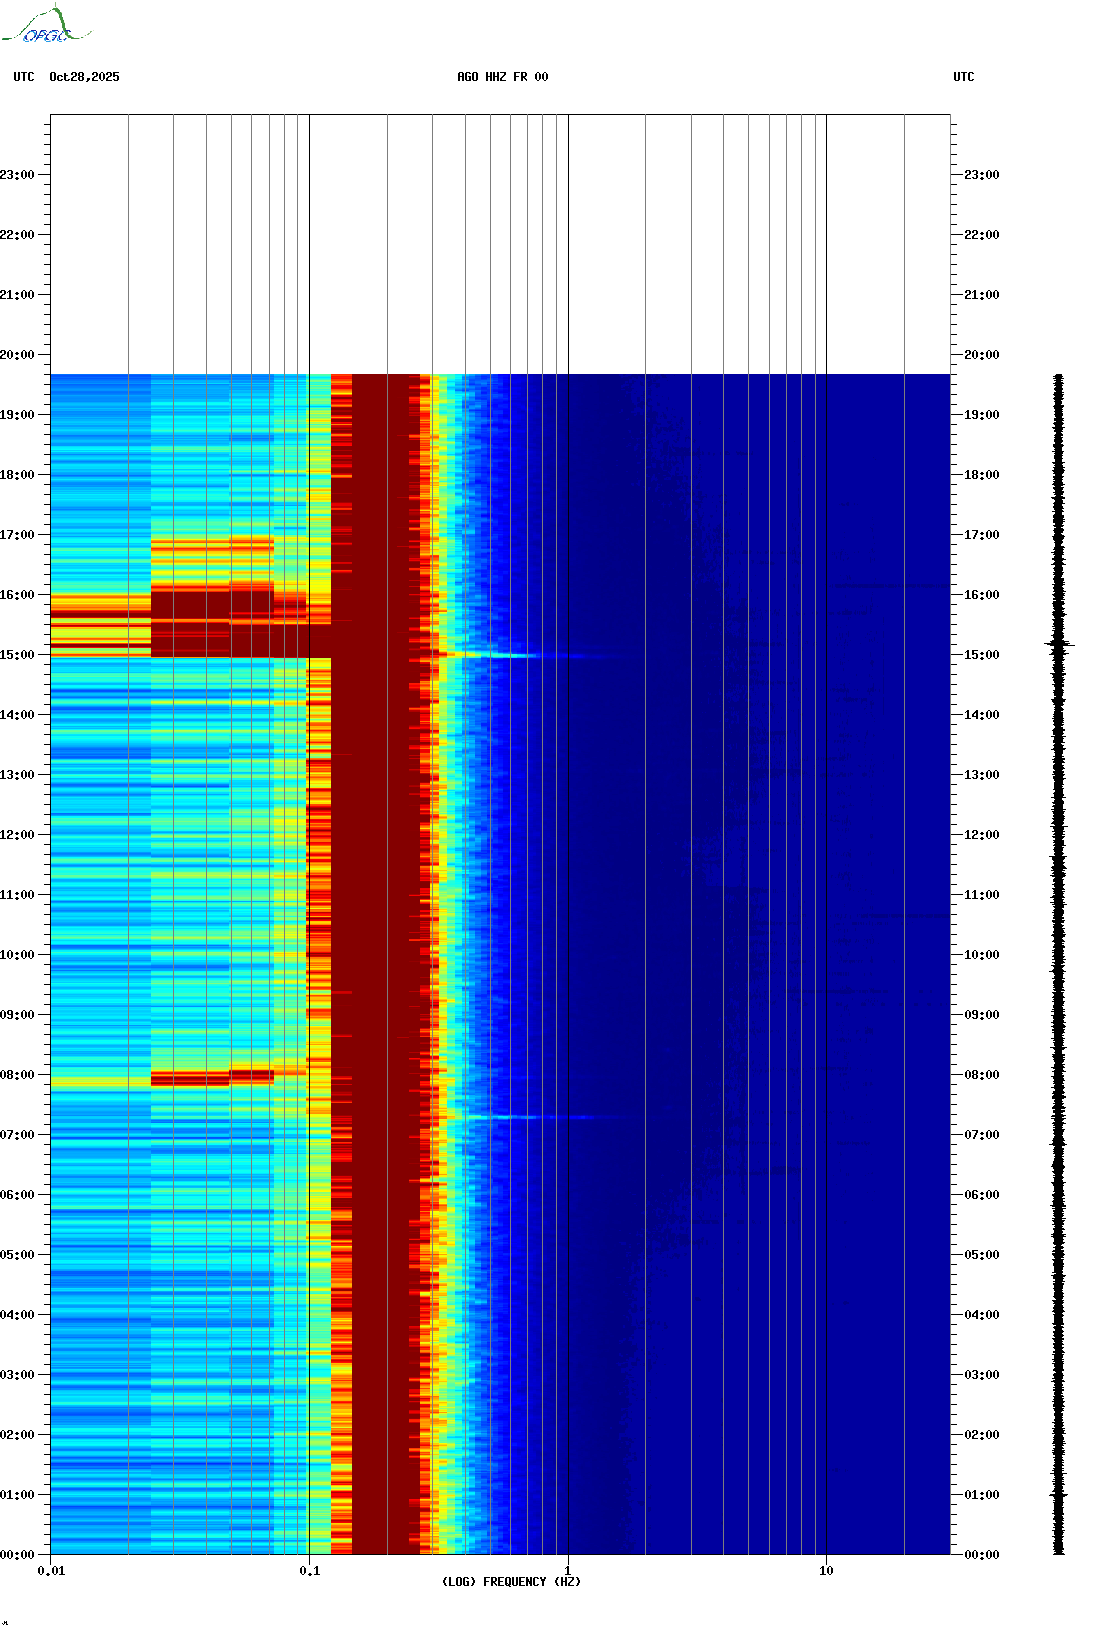Click 09:00 on the right time axis

[982, 1015]
